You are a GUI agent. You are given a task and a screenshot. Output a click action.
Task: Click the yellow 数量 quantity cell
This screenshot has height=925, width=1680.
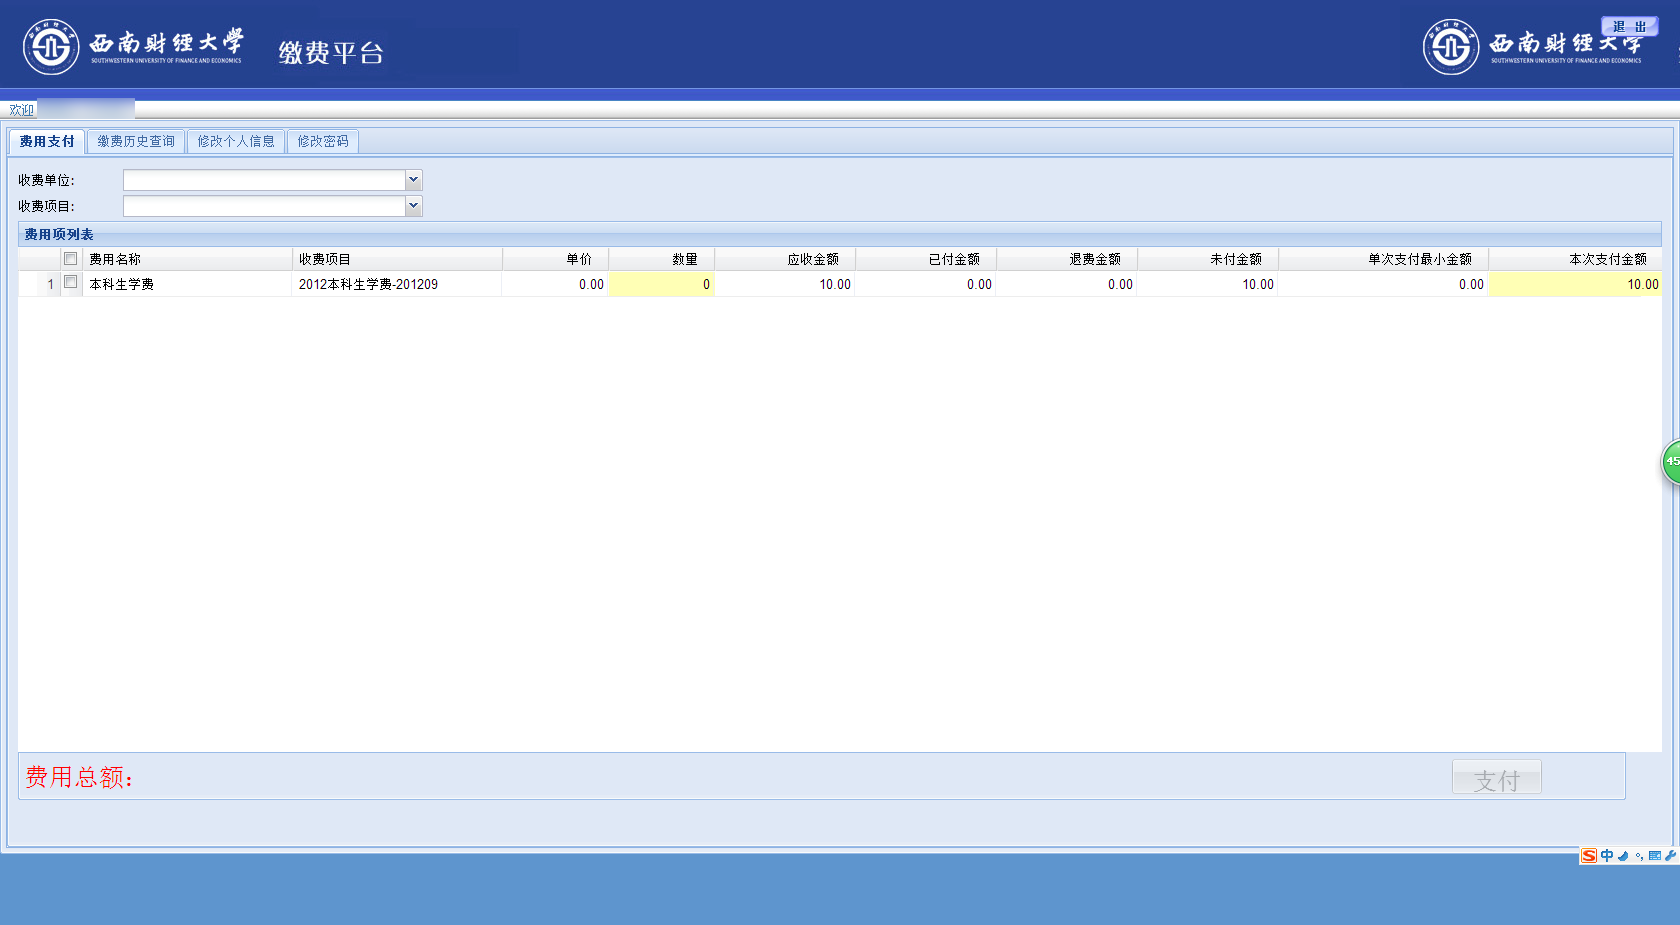661,285
